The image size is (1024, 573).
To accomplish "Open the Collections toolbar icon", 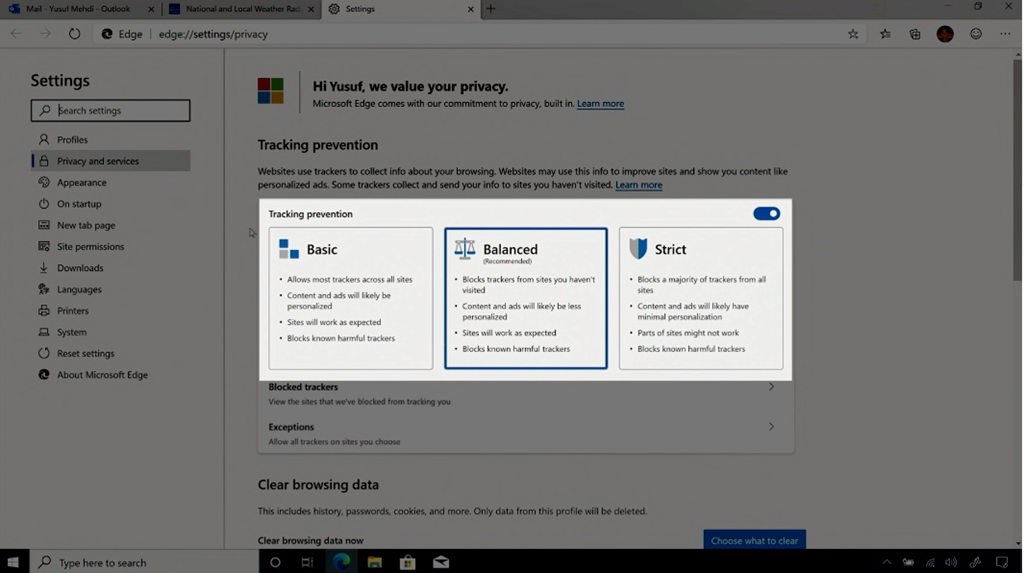I will (x=915, y=34).
